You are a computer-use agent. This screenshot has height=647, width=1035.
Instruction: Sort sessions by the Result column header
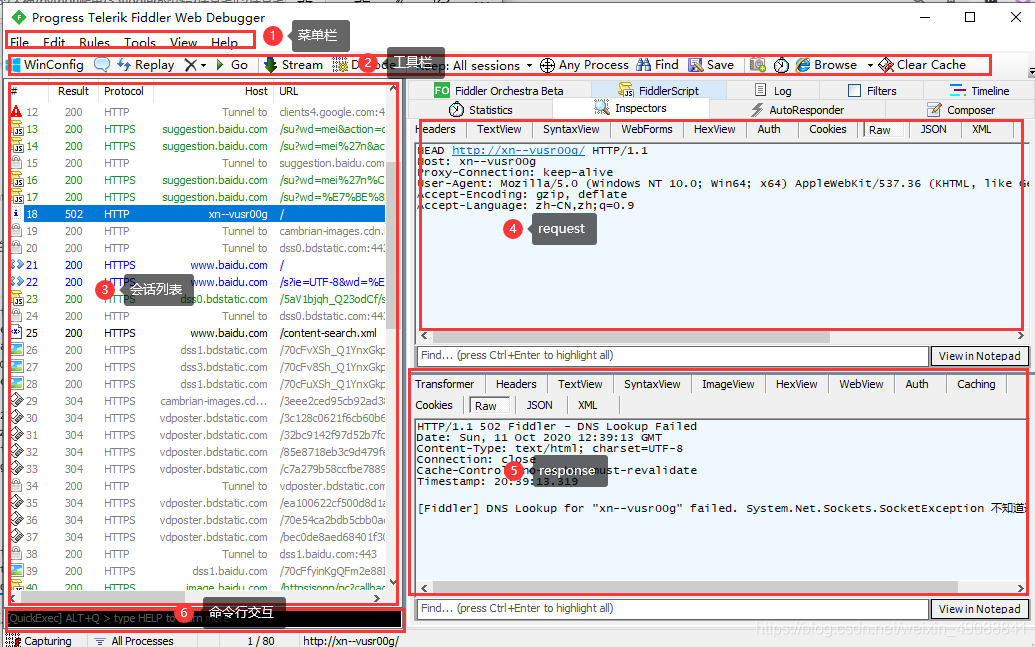pyautogui.click(x=73, y=91)
